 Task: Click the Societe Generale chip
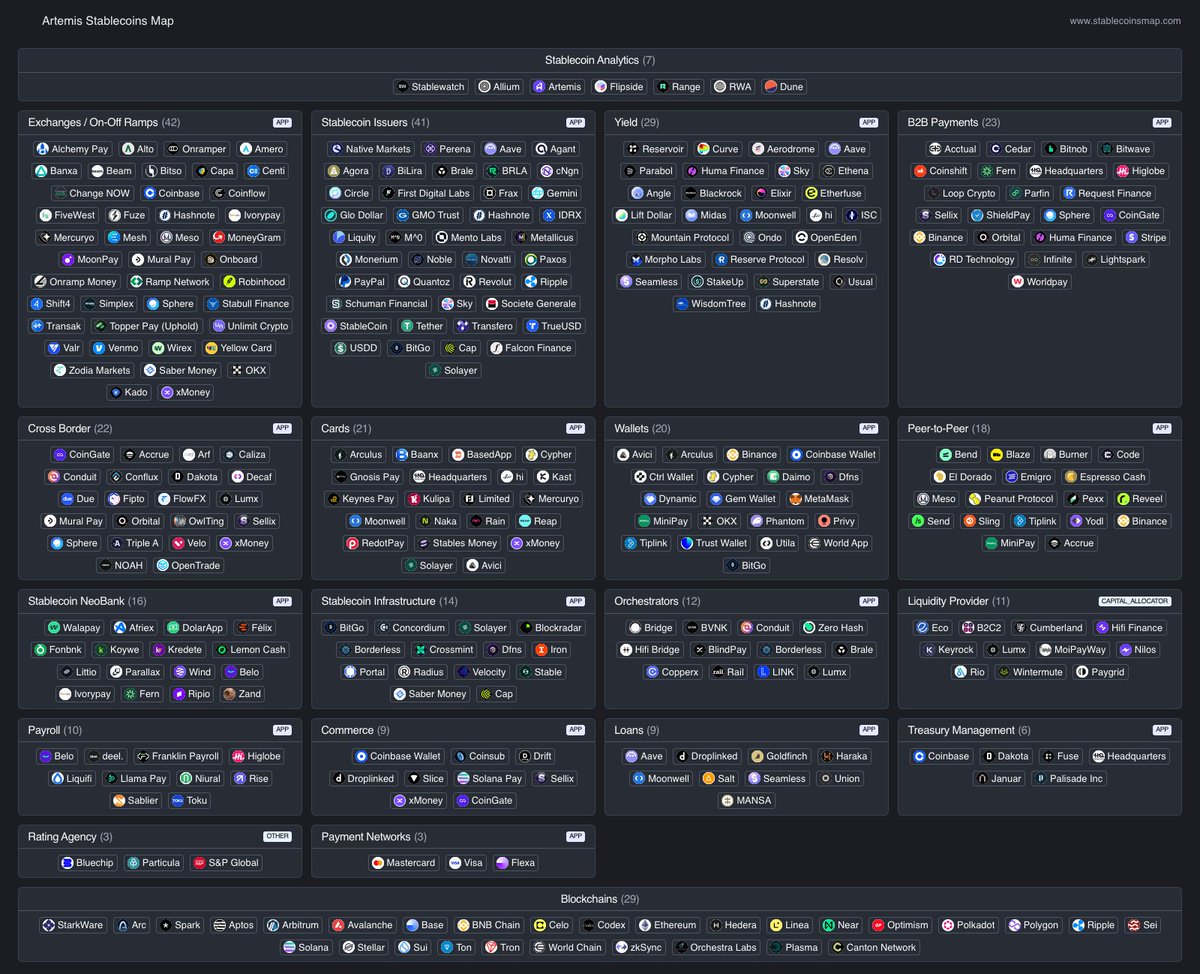531,304
